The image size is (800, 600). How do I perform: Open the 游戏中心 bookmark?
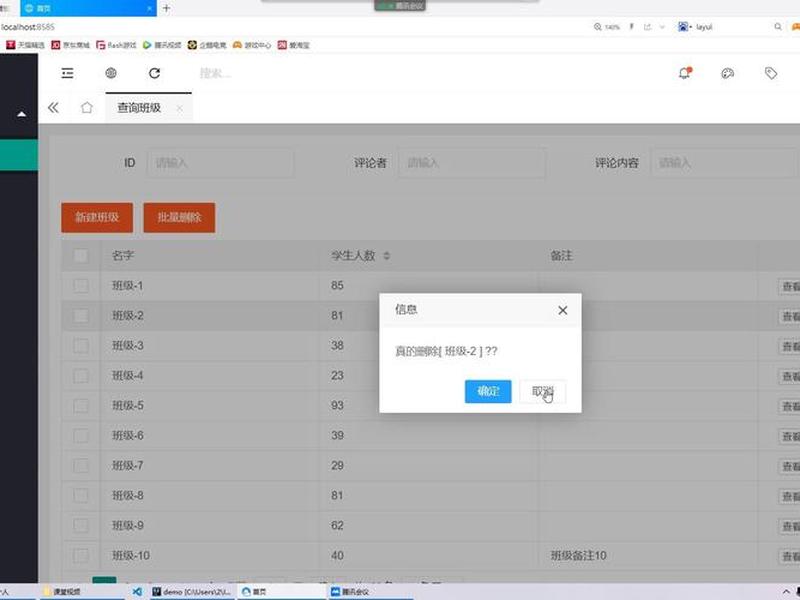point(252,45)
